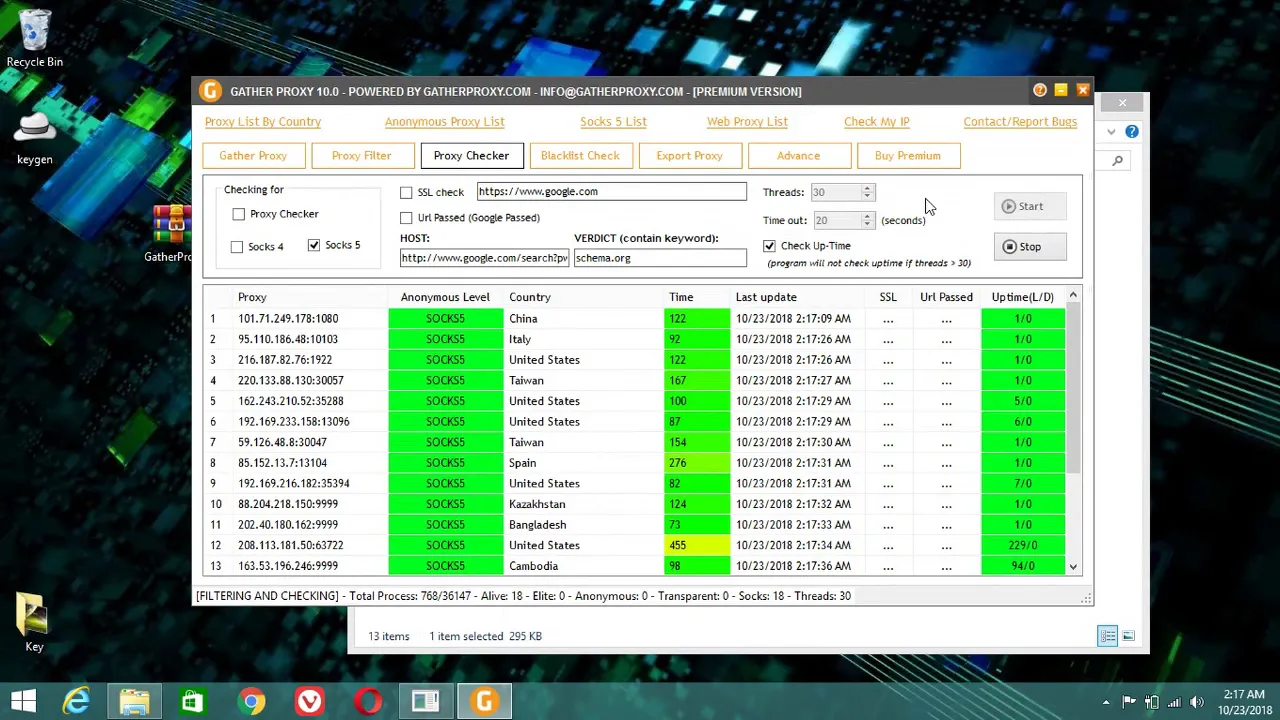Click the network tray icon
Image resolution: width=1280 pixels, height=720 pixels.
[x=1174, y=702]
